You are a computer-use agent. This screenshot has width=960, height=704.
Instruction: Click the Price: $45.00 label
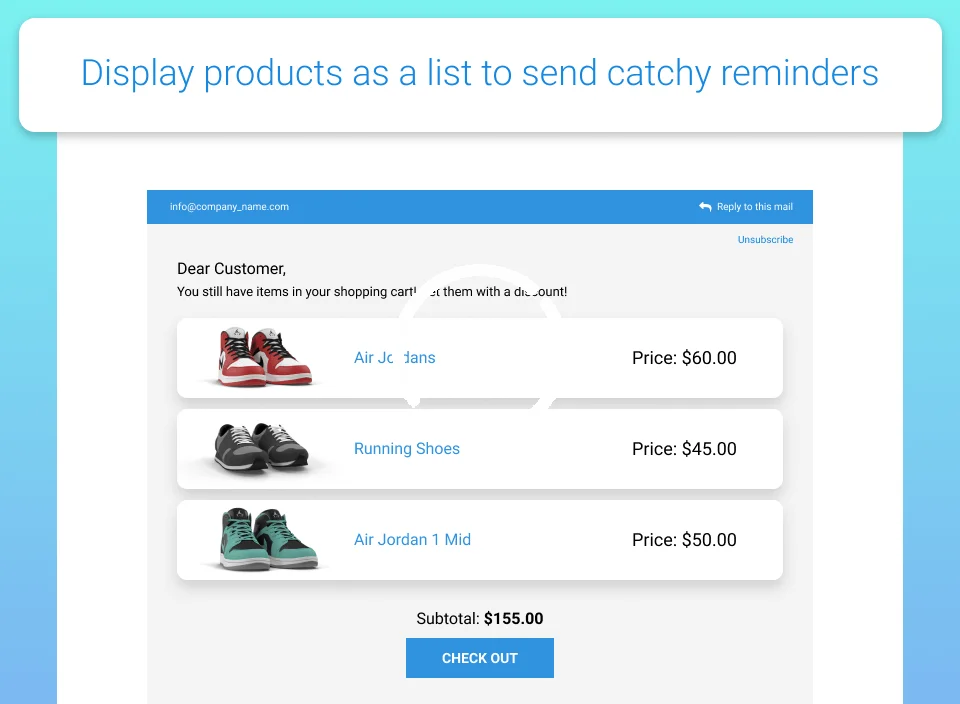tap(684, 449)
